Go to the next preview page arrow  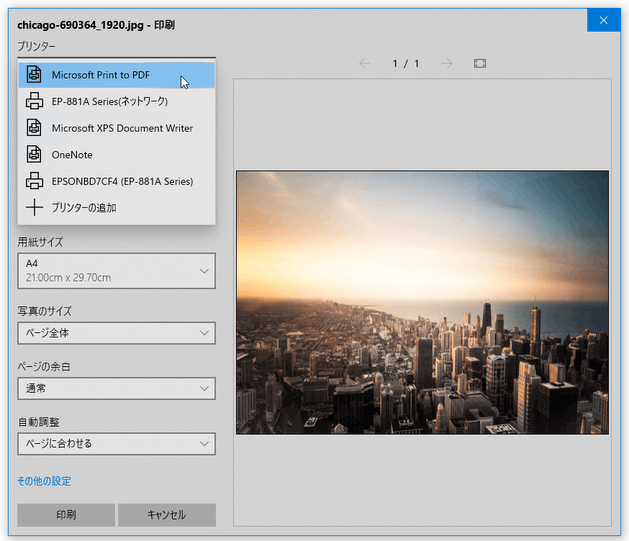point(446,63)
